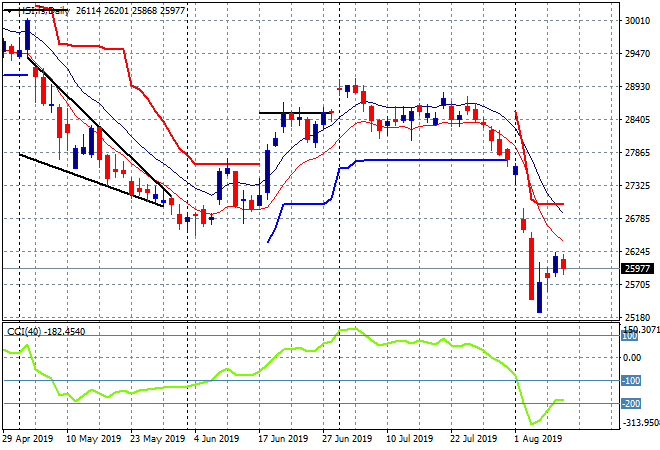Click the 17 Jun 2019 date label
The width and height of the screenshot is (660, 450).
(282, 439)
